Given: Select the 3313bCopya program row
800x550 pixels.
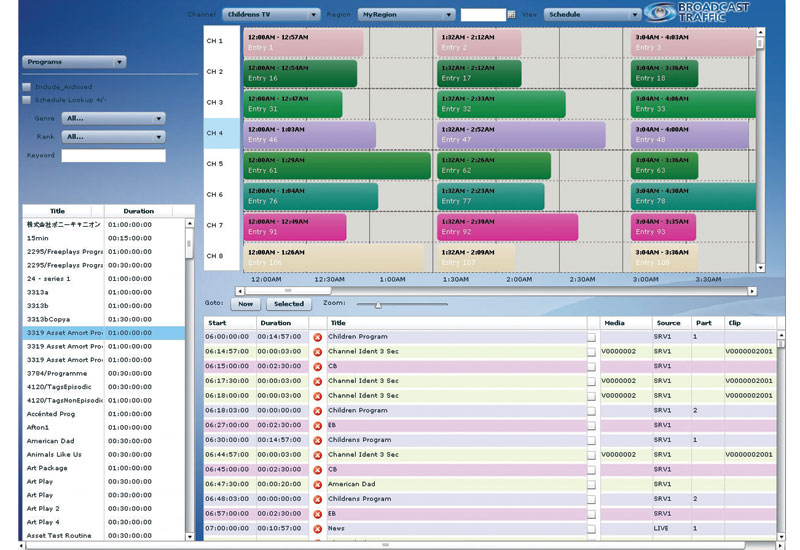Looking at the screenshot, I should coord(104,319).
